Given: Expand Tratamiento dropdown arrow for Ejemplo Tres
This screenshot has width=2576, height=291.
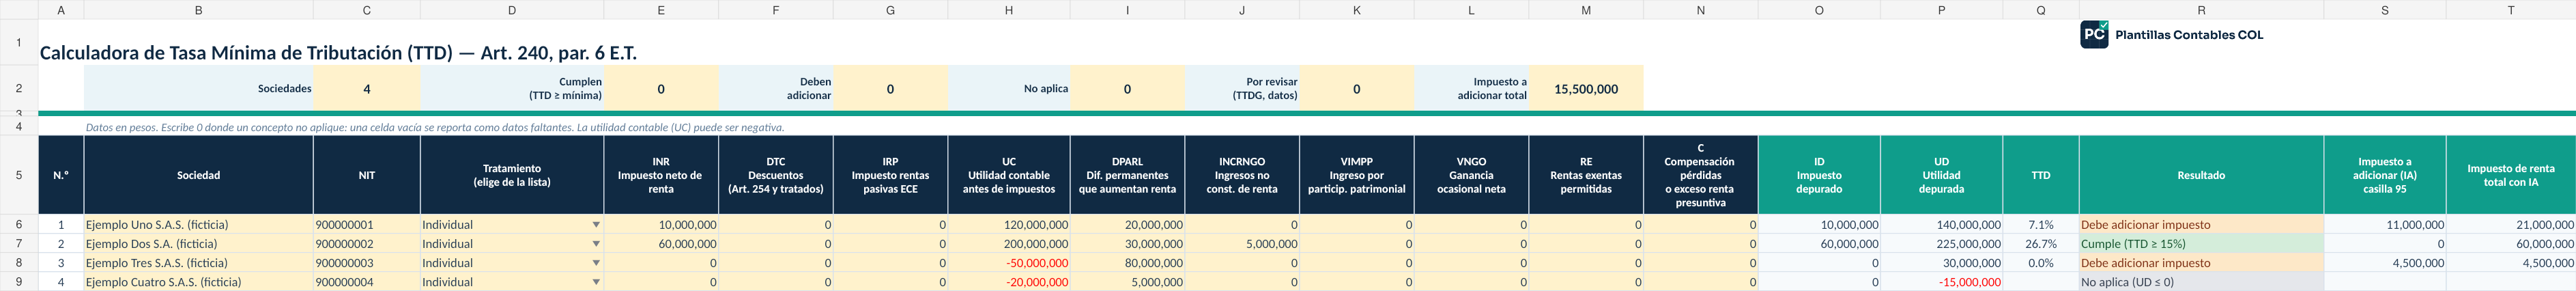Looking at the screenshot, I should point(596,263).
